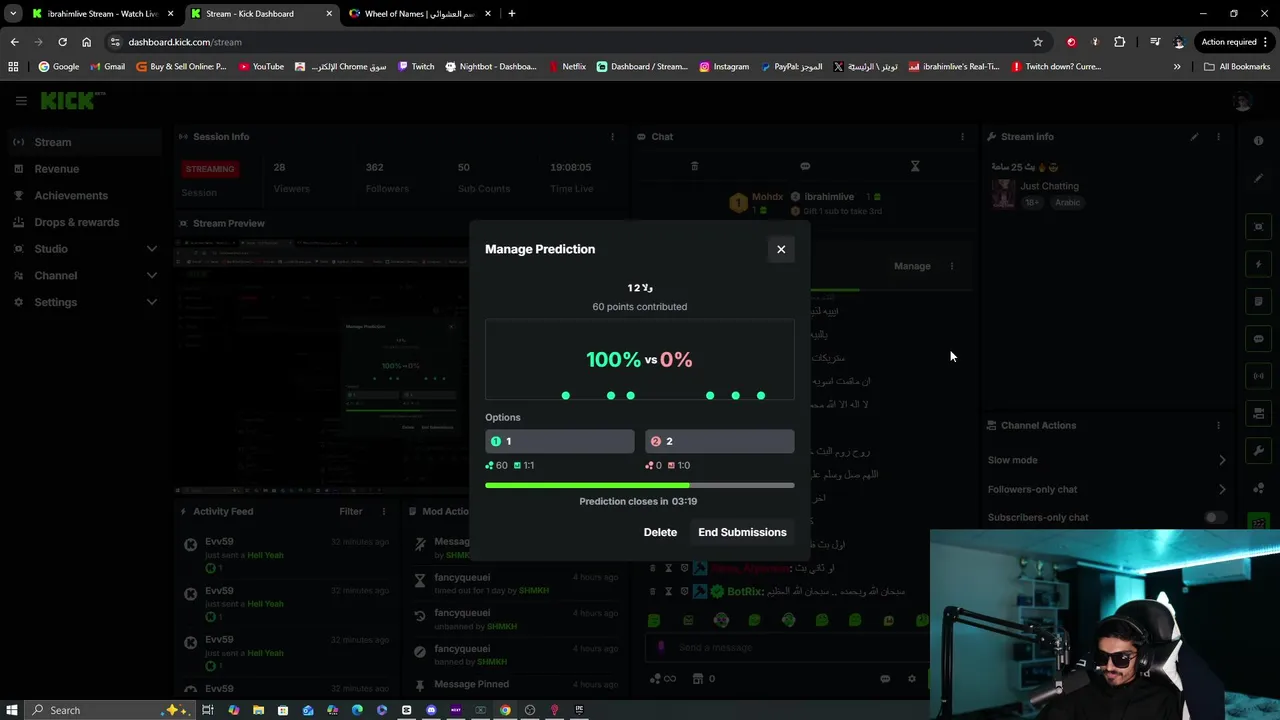Screen dimensions: 1280x720
Task: Click the user avatar in dashboard header
Action: [x=1243, y=101]
